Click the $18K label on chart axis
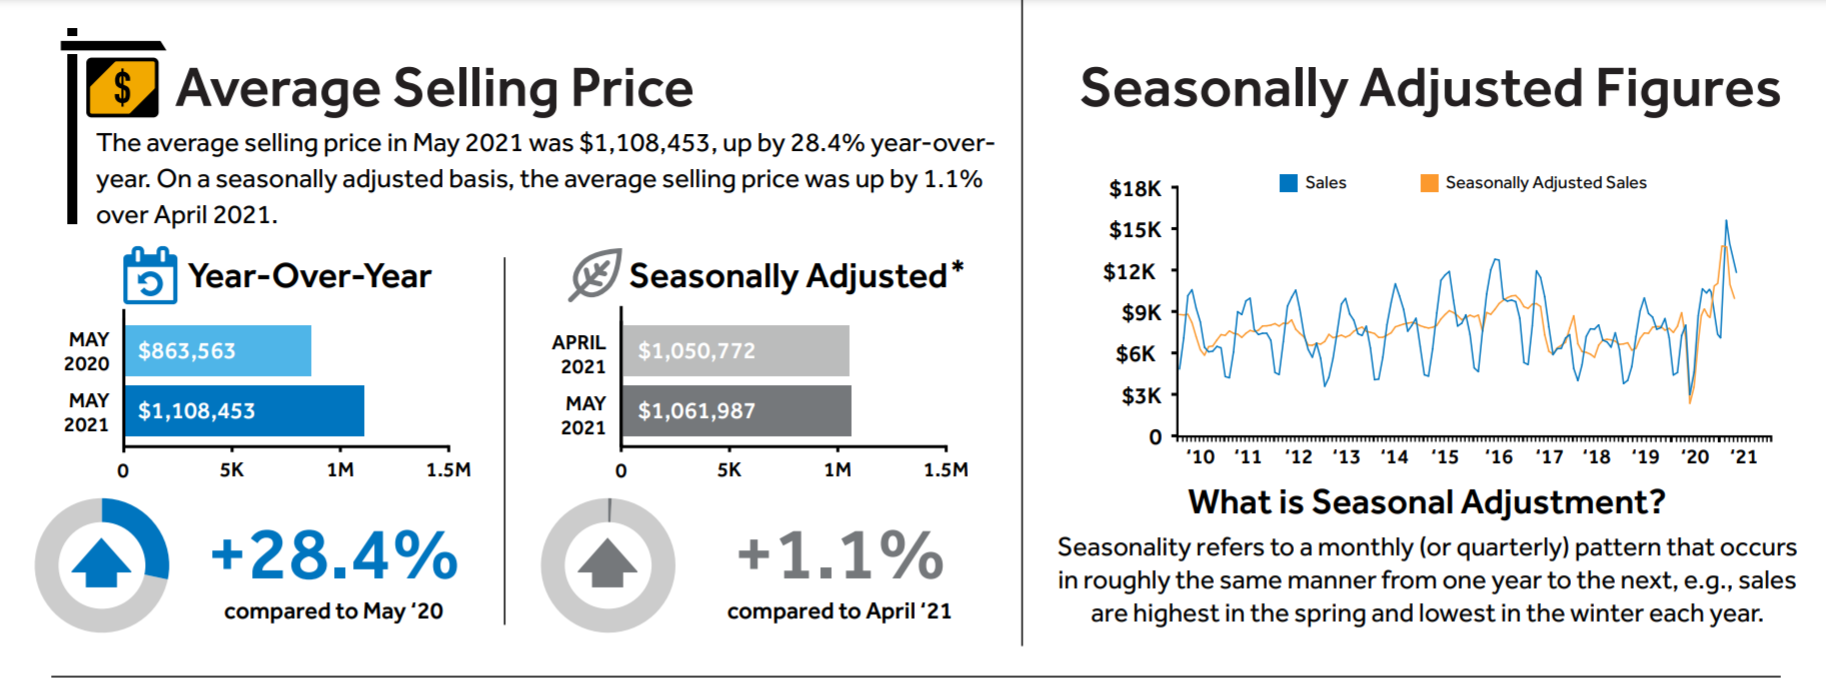Viewport: 1826px width, 694px height. click(x=1135, y=189)
